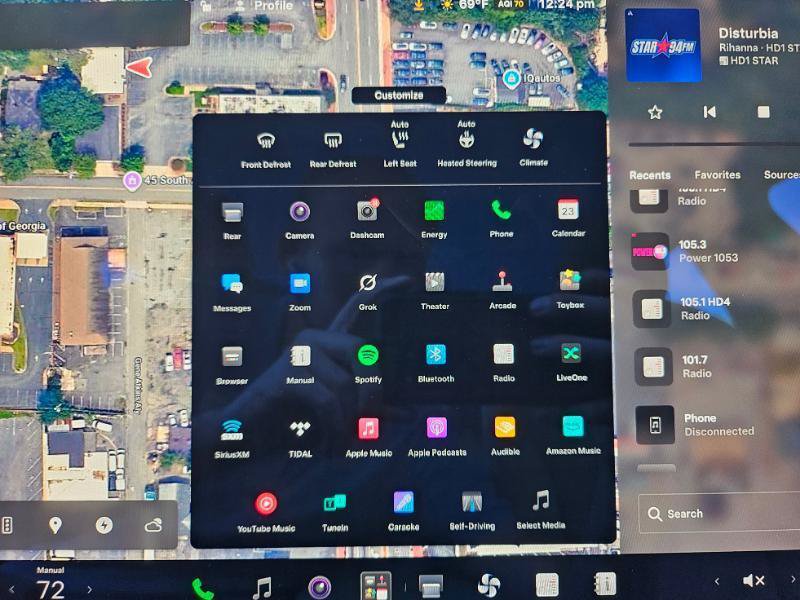Lower the cabin temperature with the left chevron

click(12, 590)
